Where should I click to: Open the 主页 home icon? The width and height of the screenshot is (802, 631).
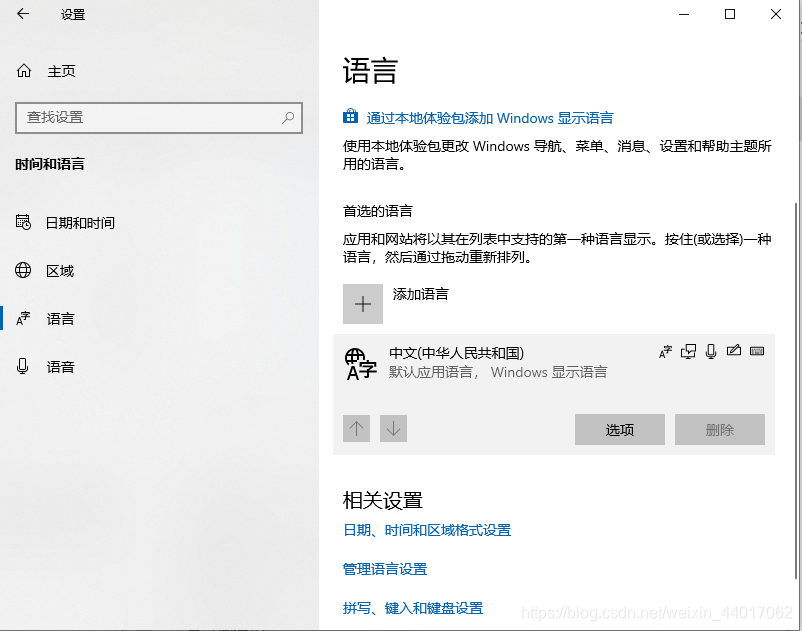[x=24, y=71]
